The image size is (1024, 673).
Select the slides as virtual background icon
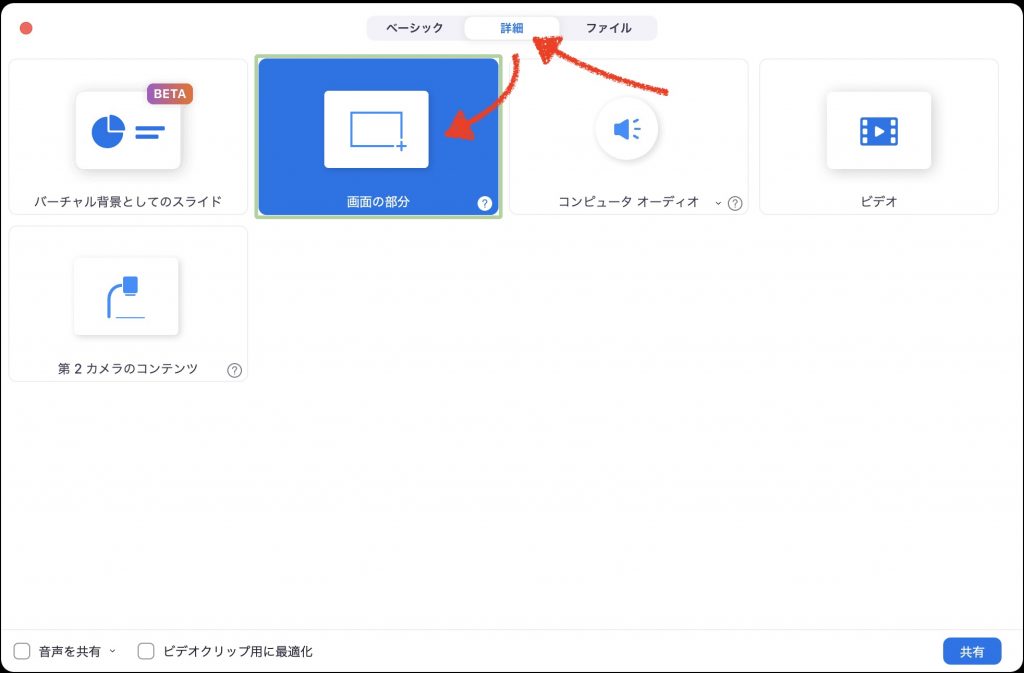click(128, 130)
